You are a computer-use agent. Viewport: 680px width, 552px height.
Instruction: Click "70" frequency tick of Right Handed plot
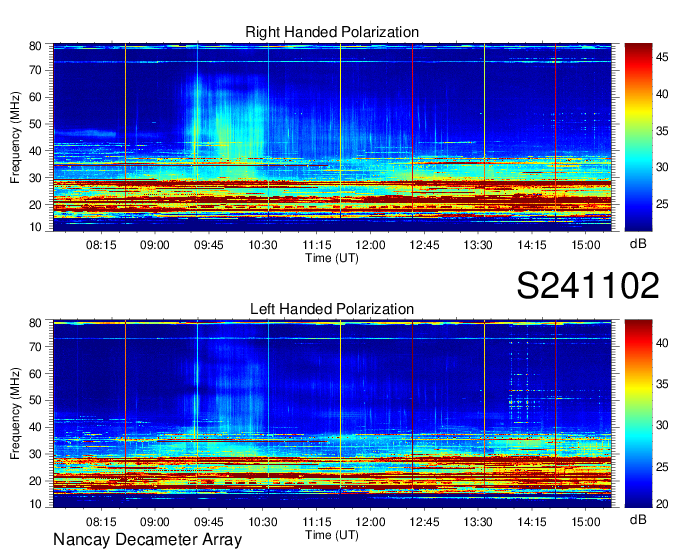click(x=35, y=70)
